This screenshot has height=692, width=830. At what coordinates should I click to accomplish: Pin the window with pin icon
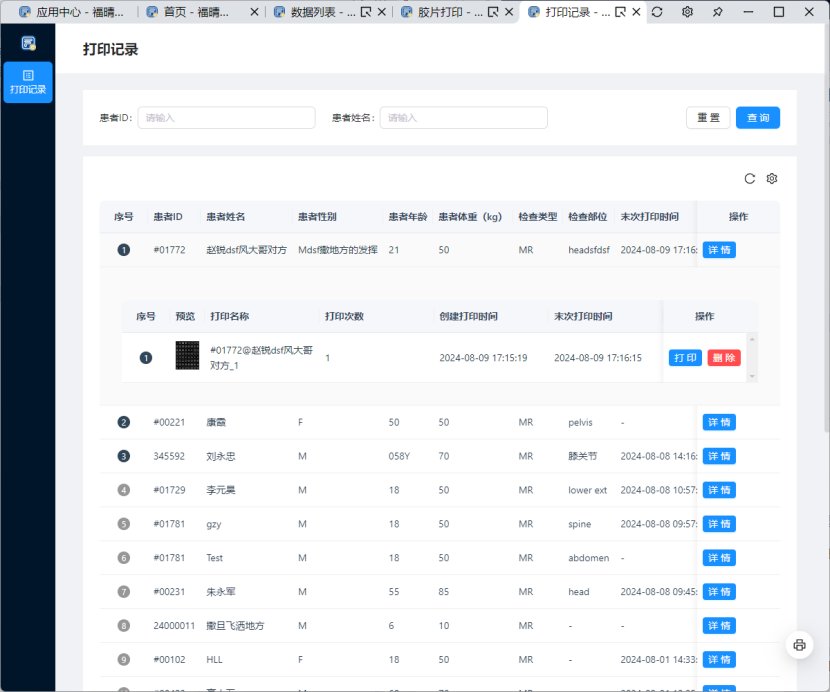click(x=717, y=13)
